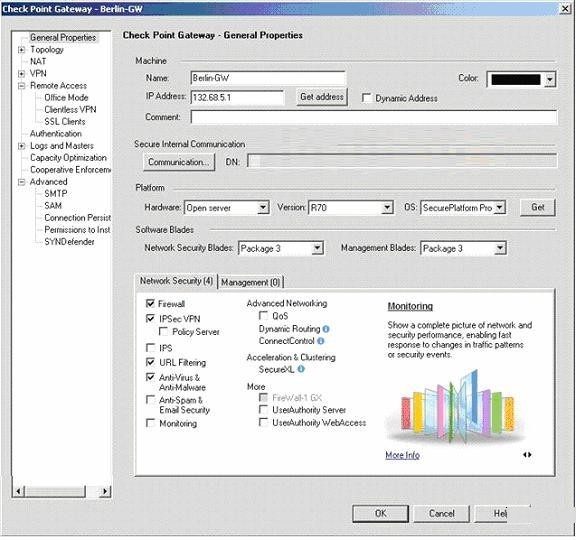The height and width of the screenshot is (540, 576).
Task: Check the Dynamic Address checkbox
Action: pos(366,98)
